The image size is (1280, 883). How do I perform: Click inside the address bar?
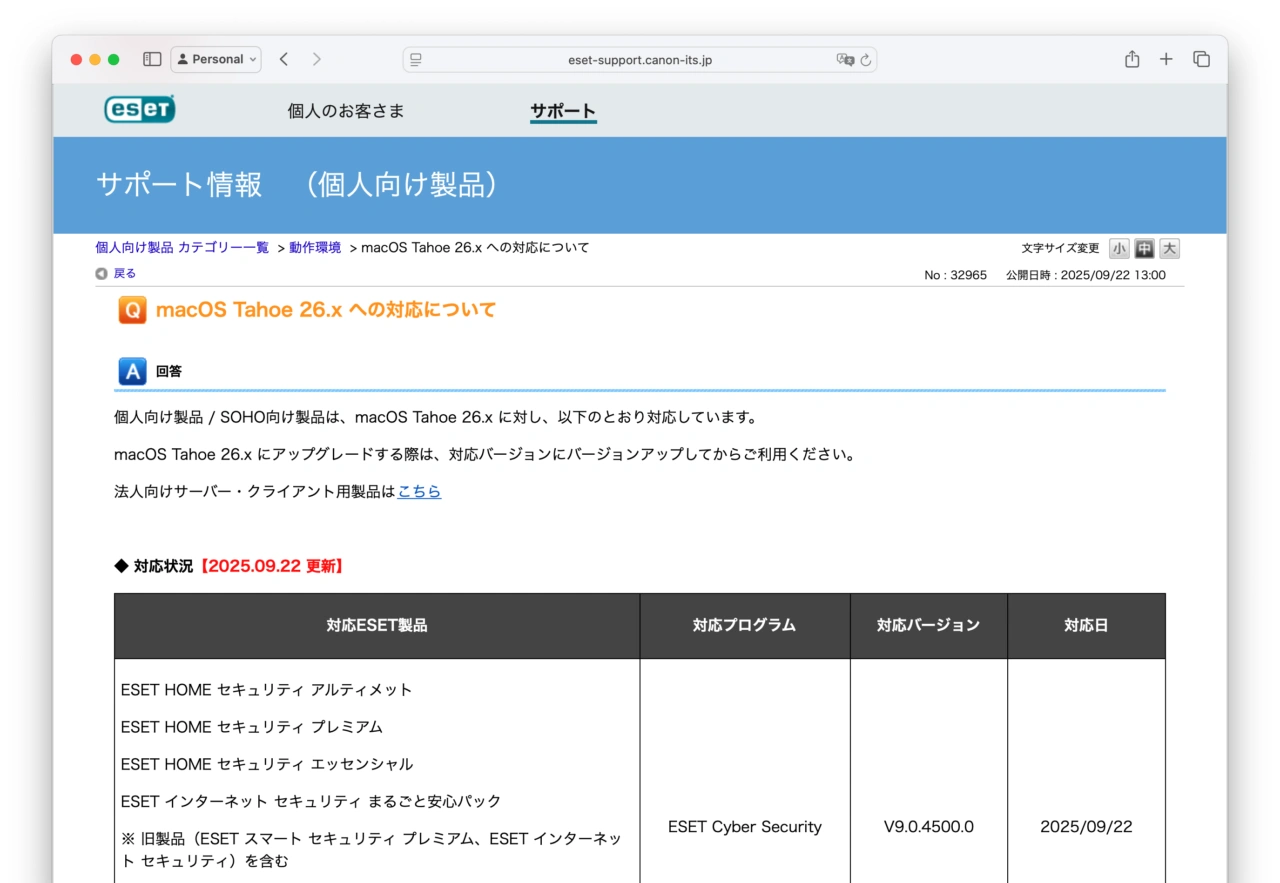[640, 59]
